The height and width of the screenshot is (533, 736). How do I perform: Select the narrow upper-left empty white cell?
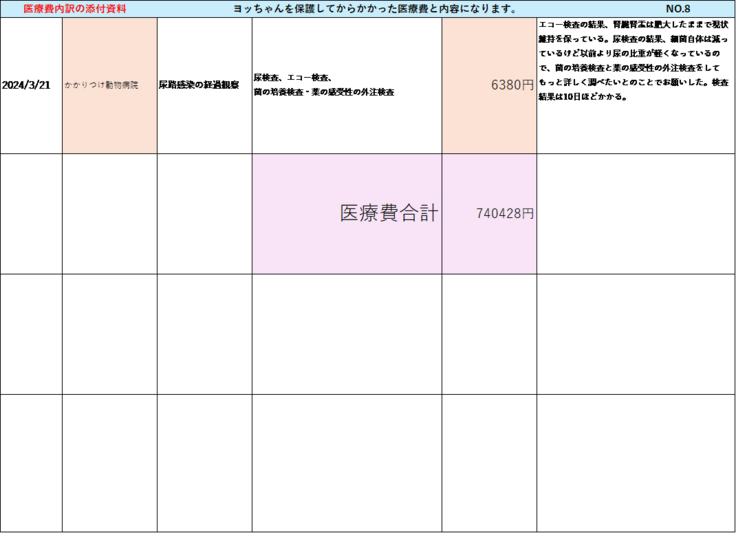pos(204,334)
